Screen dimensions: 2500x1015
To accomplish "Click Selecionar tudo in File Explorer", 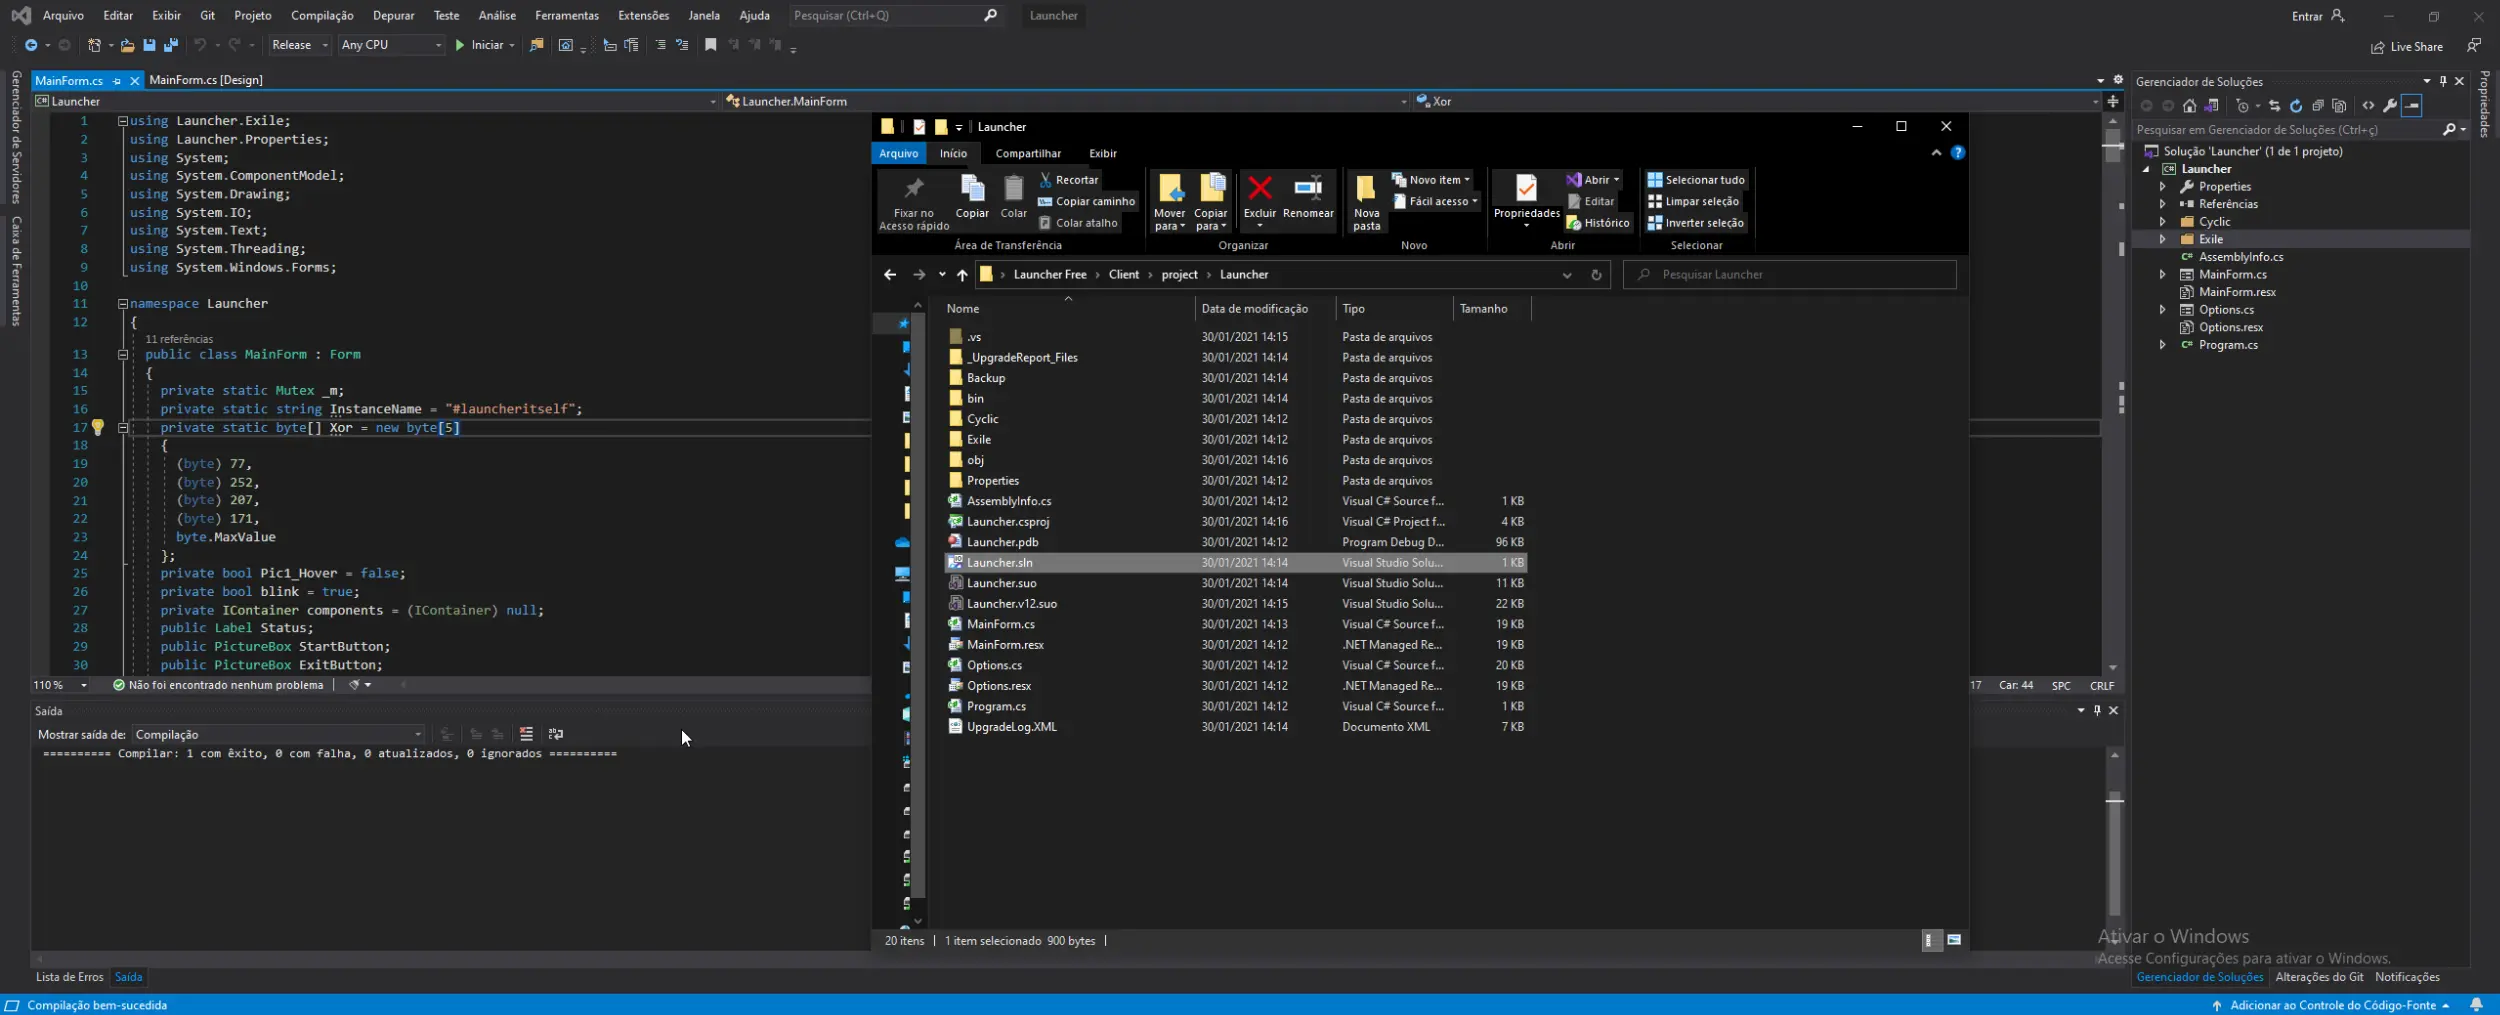I will click(1695, 180).
